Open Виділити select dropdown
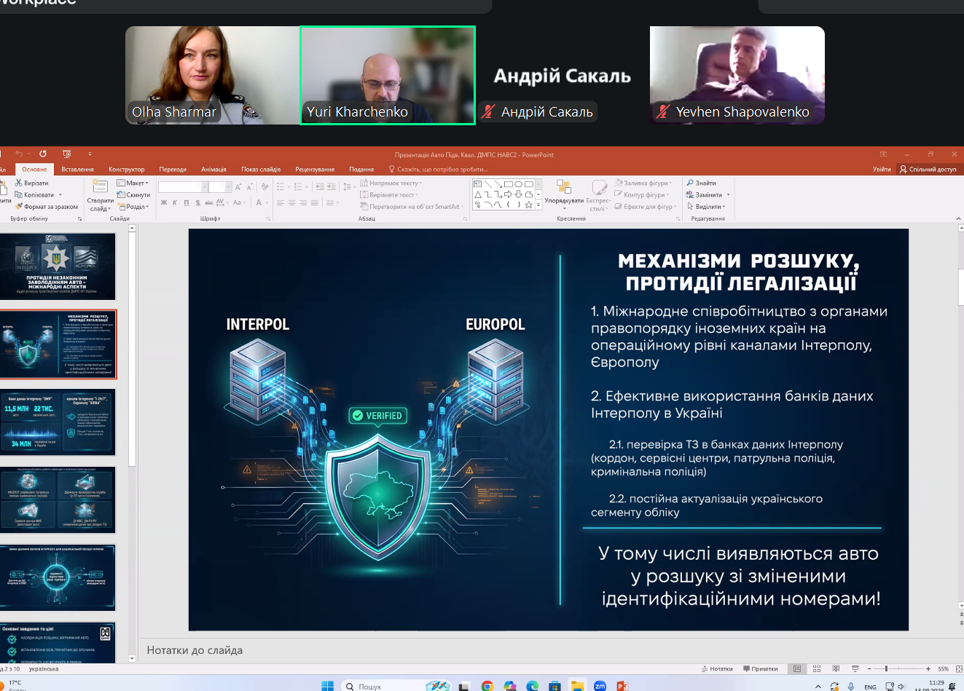964x691 pixels. click(706, 207)
